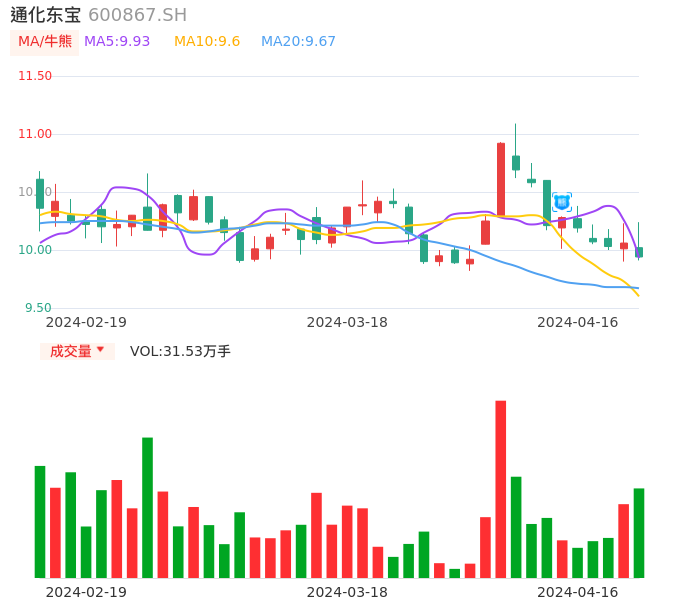Click the 10.00 price axis label
The image size is (686, 606).
[35, 250]
